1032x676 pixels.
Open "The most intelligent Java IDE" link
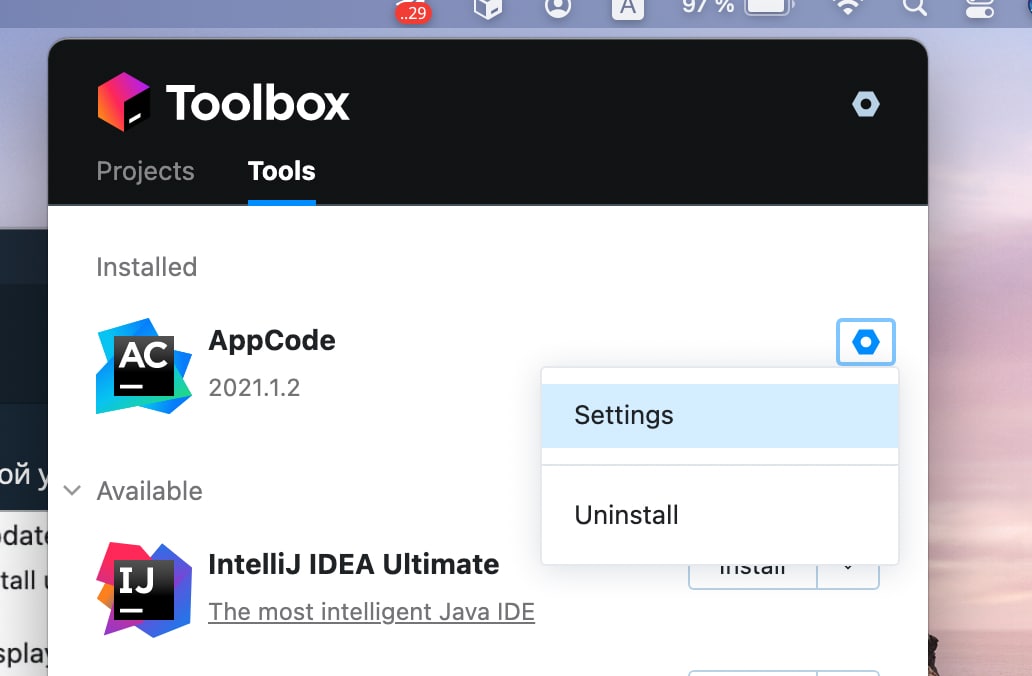pyautogui.click(x=371, y=611)
